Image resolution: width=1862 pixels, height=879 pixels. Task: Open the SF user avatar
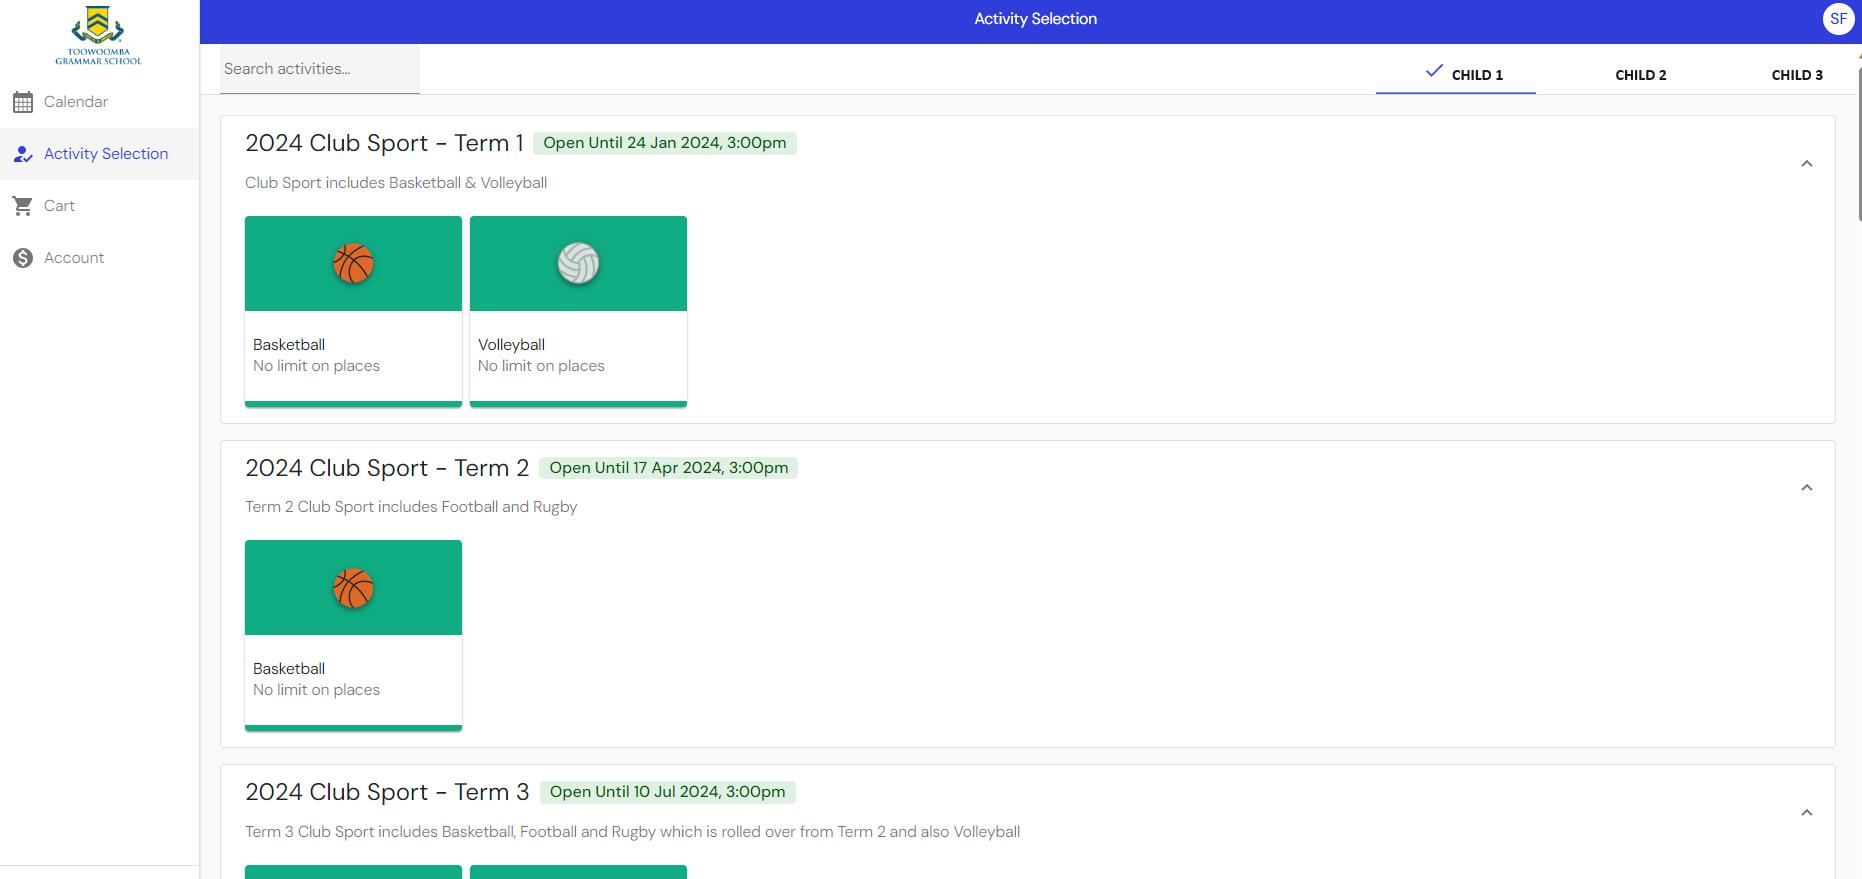(x=1838, y=19)
